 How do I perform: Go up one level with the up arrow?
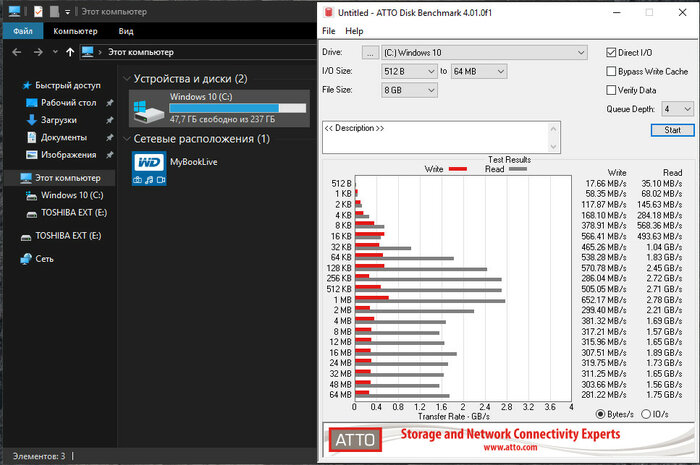[x=70, y=52]
